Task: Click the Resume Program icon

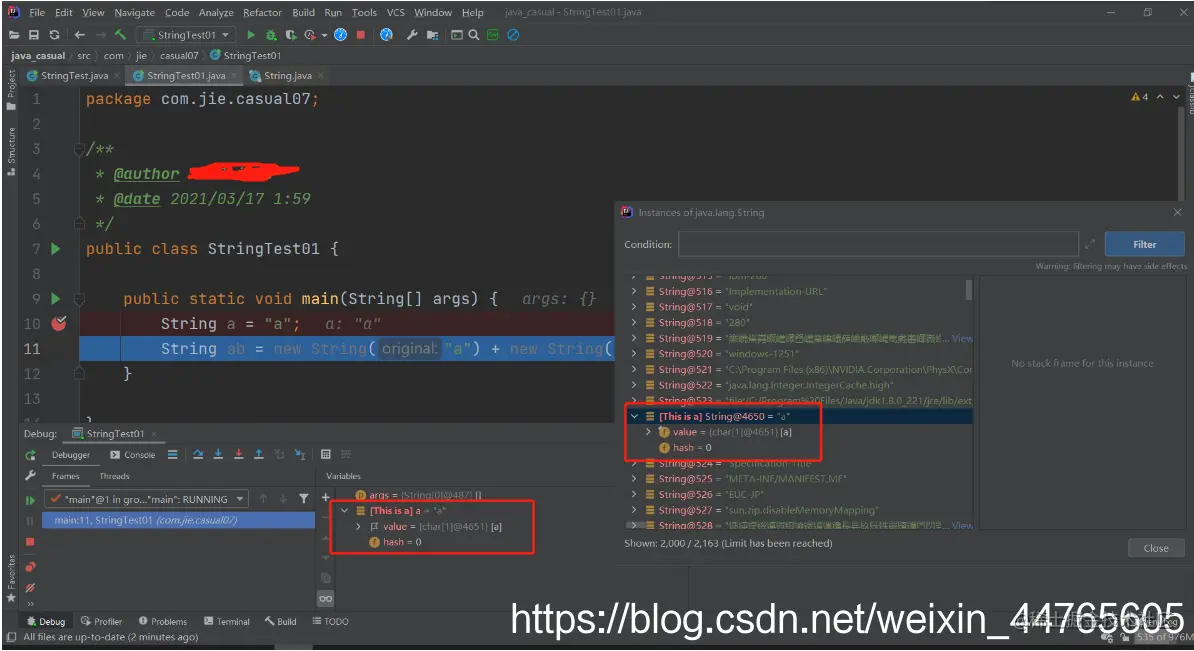Action: pyautogui.click(x=30, y=500)
